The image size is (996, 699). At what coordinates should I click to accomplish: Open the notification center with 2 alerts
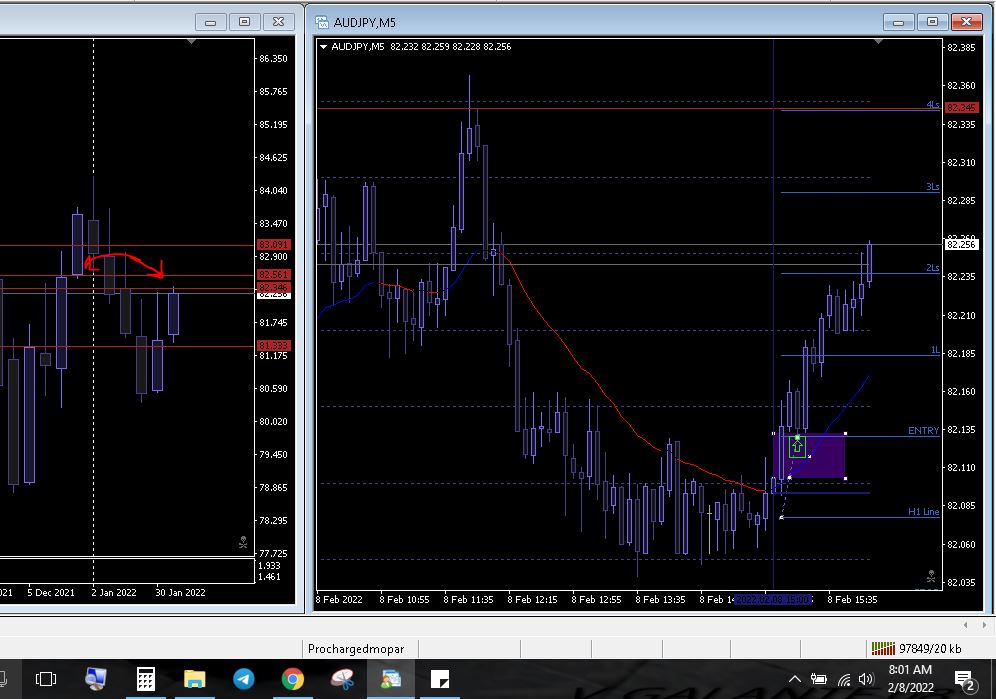[x=965, y=680]
